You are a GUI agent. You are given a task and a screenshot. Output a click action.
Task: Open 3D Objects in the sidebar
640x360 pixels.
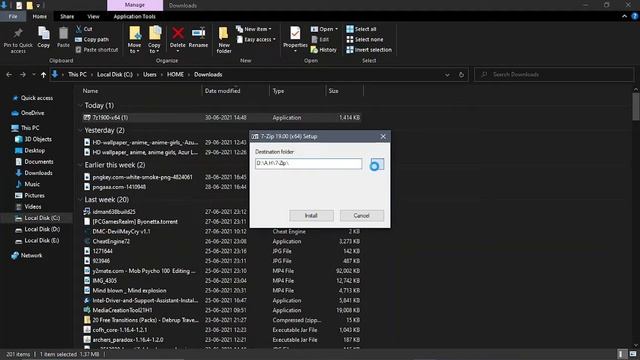pos(33,139)
